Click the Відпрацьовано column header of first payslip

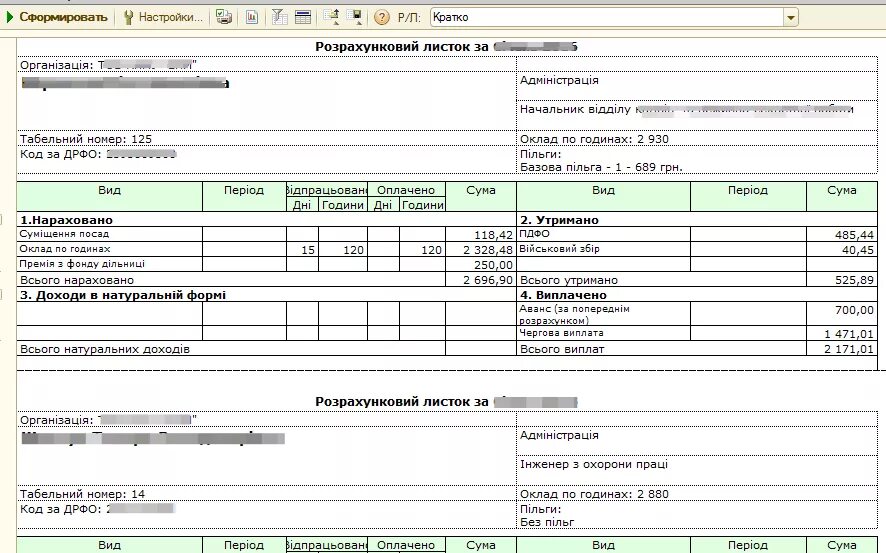[x=327, y=190]
